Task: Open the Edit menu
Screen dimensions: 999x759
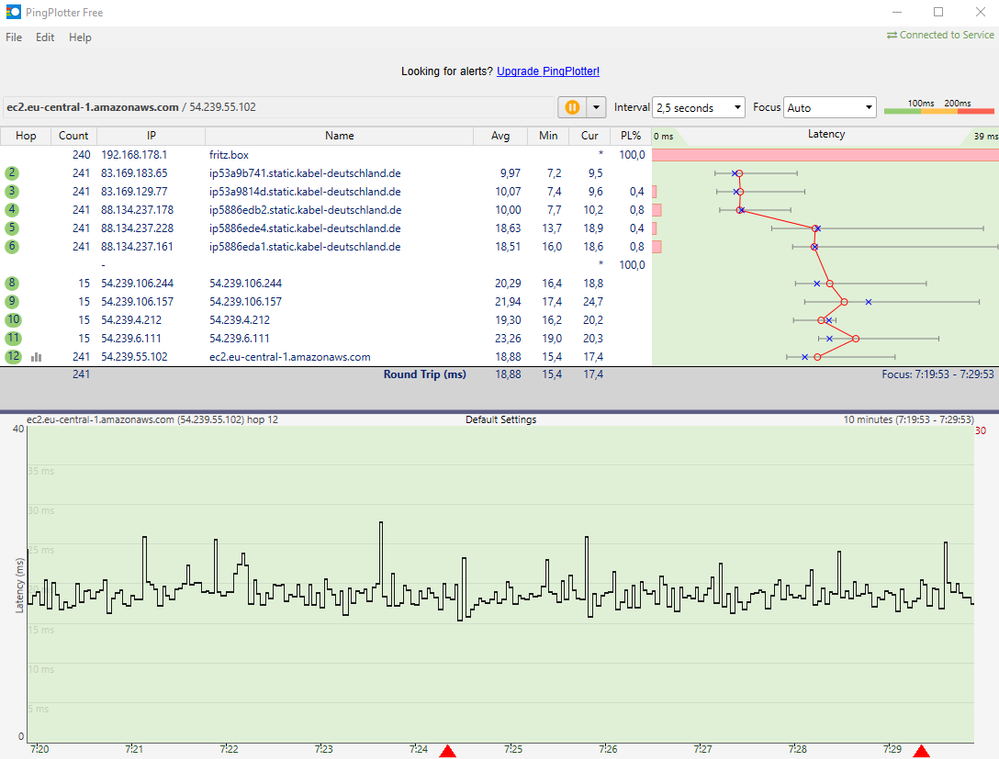Action: [45, 37]
